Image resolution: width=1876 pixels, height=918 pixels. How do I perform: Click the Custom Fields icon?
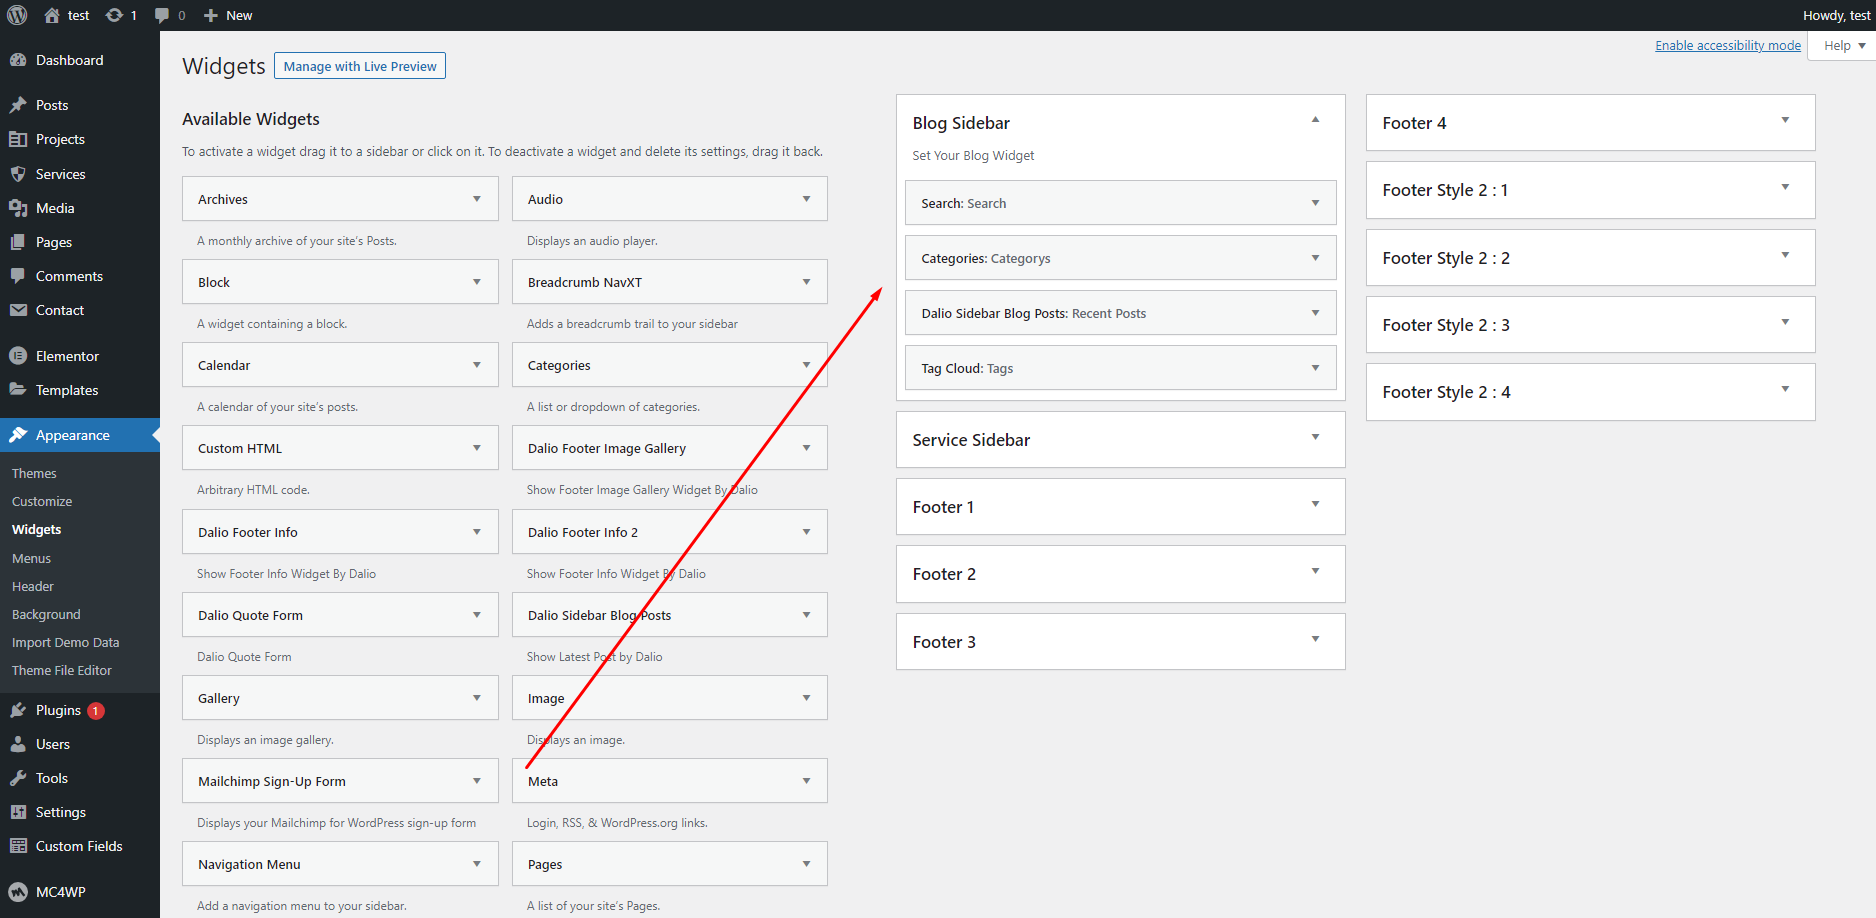tap(18, 846)
